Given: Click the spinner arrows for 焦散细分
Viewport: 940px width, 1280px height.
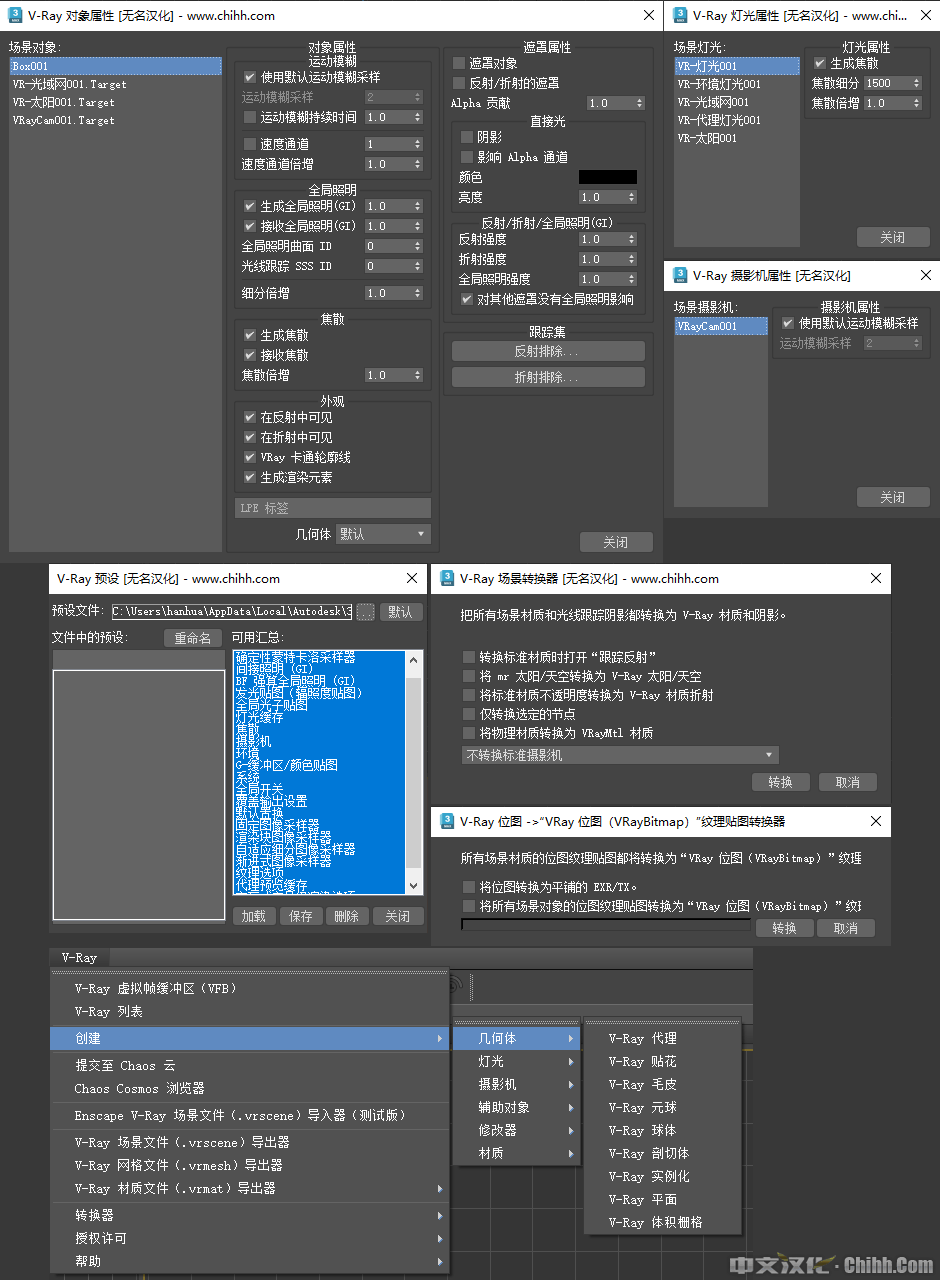Looking at the screenshot, I should [x=916, y=84].
